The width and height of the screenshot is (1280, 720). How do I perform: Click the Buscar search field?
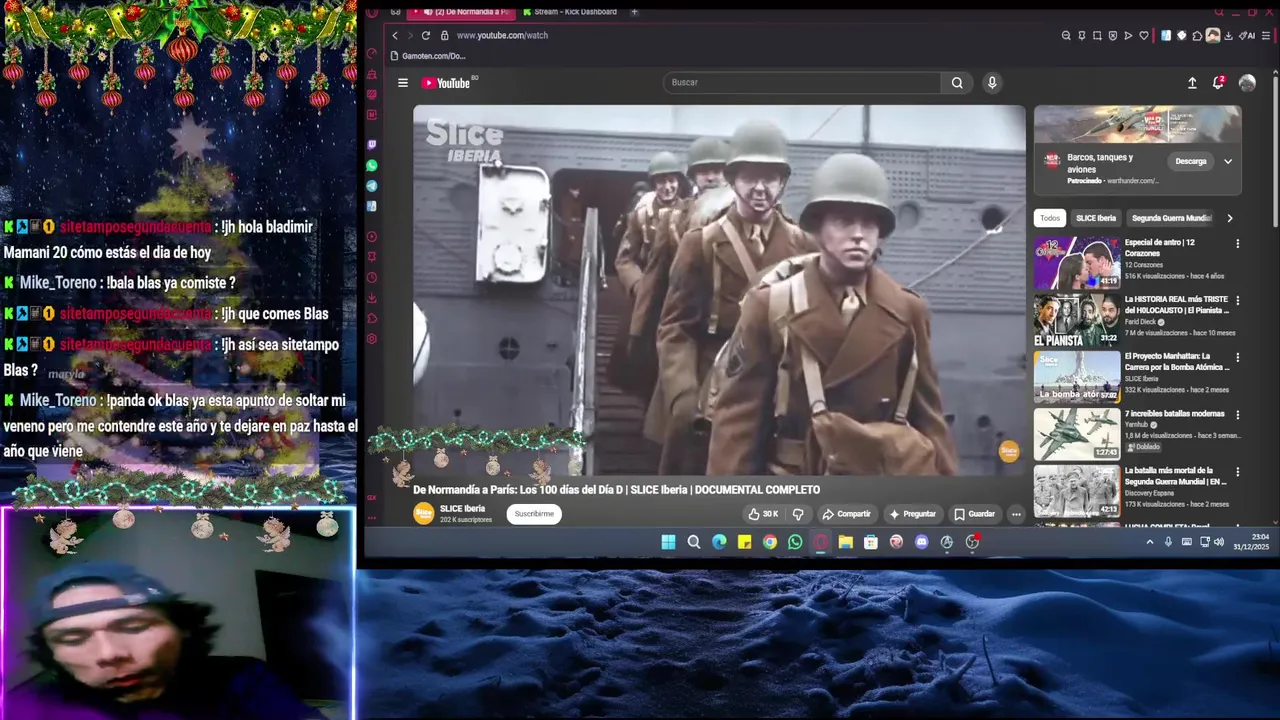[802, 83]
